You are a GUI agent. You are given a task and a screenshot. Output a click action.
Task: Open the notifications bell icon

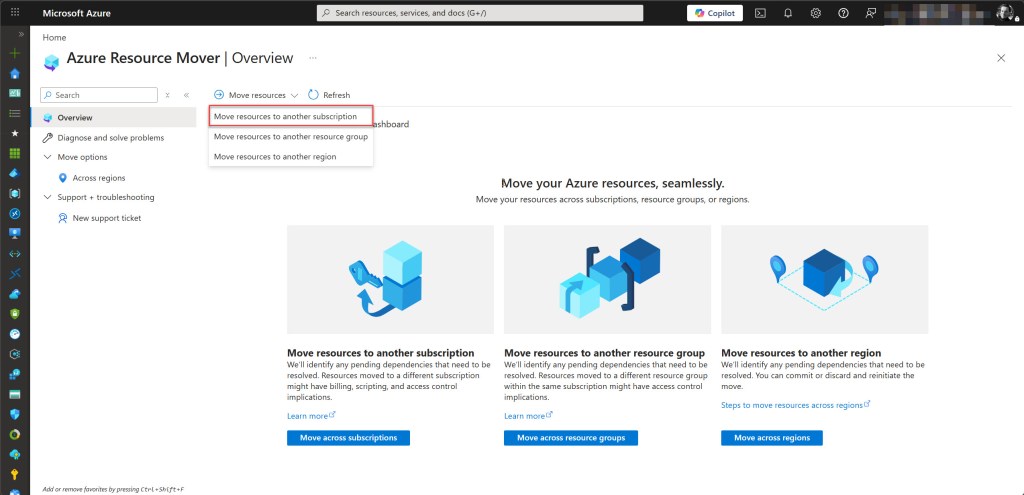788,13
